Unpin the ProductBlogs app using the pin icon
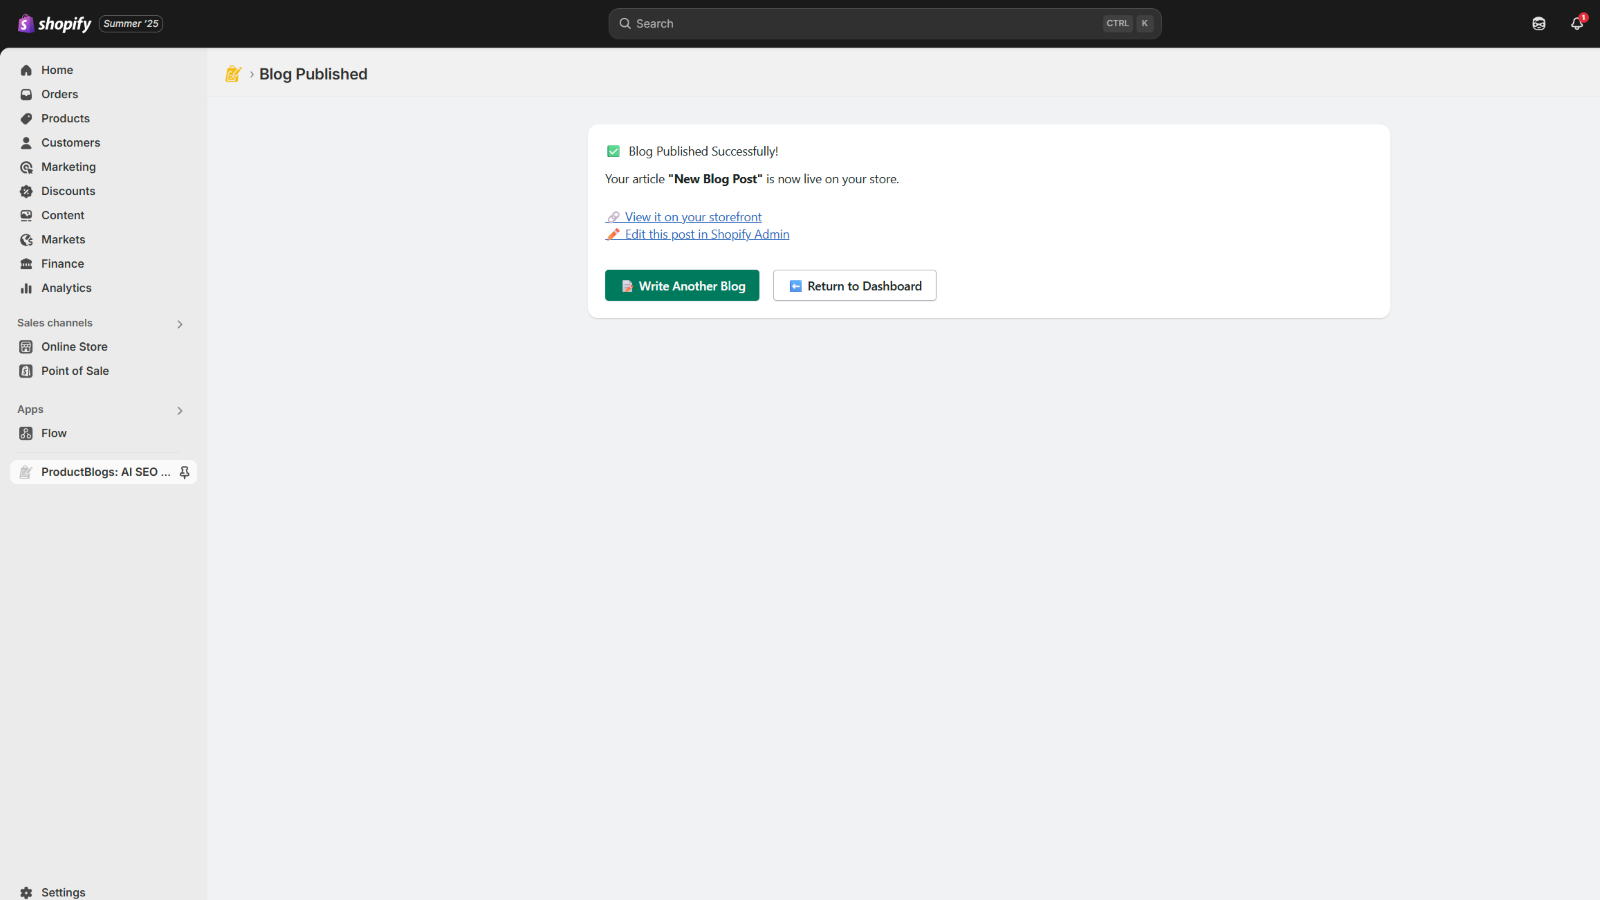The image size is (1600, 900). point(185,472)
